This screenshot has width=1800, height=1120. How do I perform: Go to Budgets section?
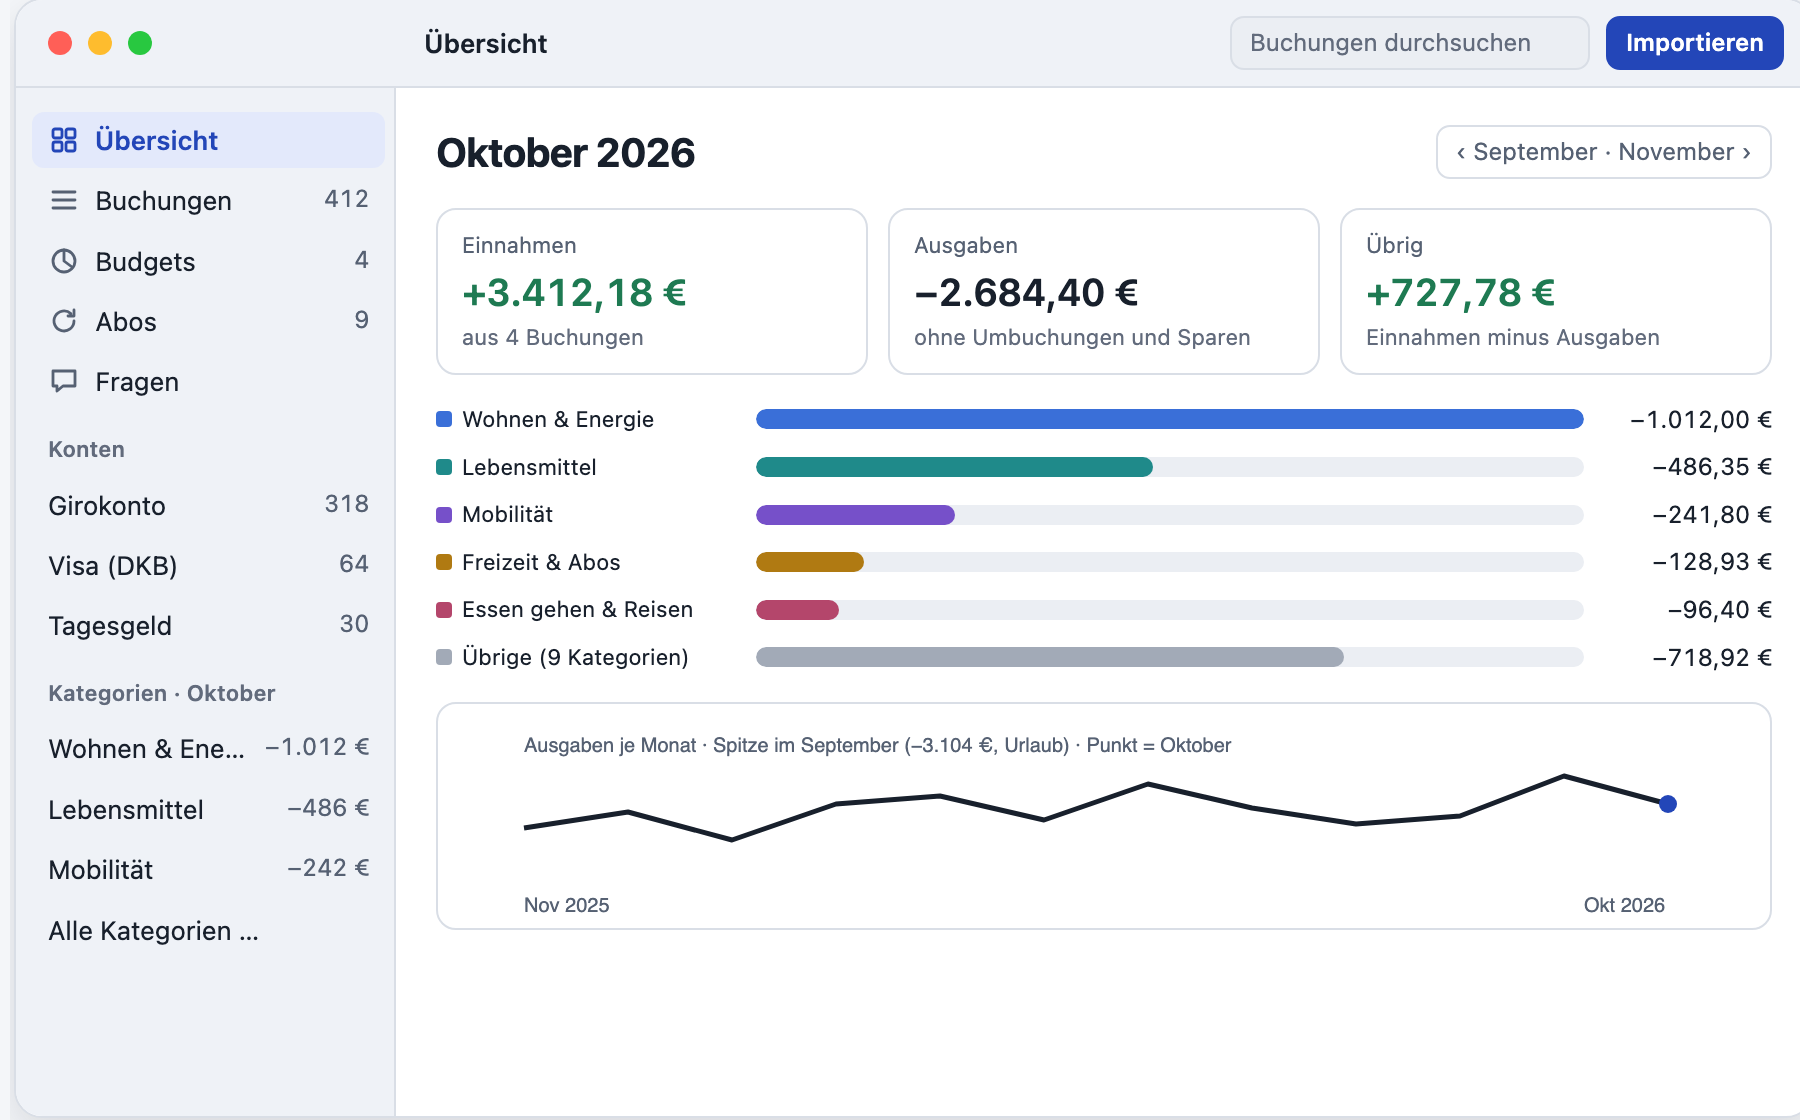click(208, 261)
